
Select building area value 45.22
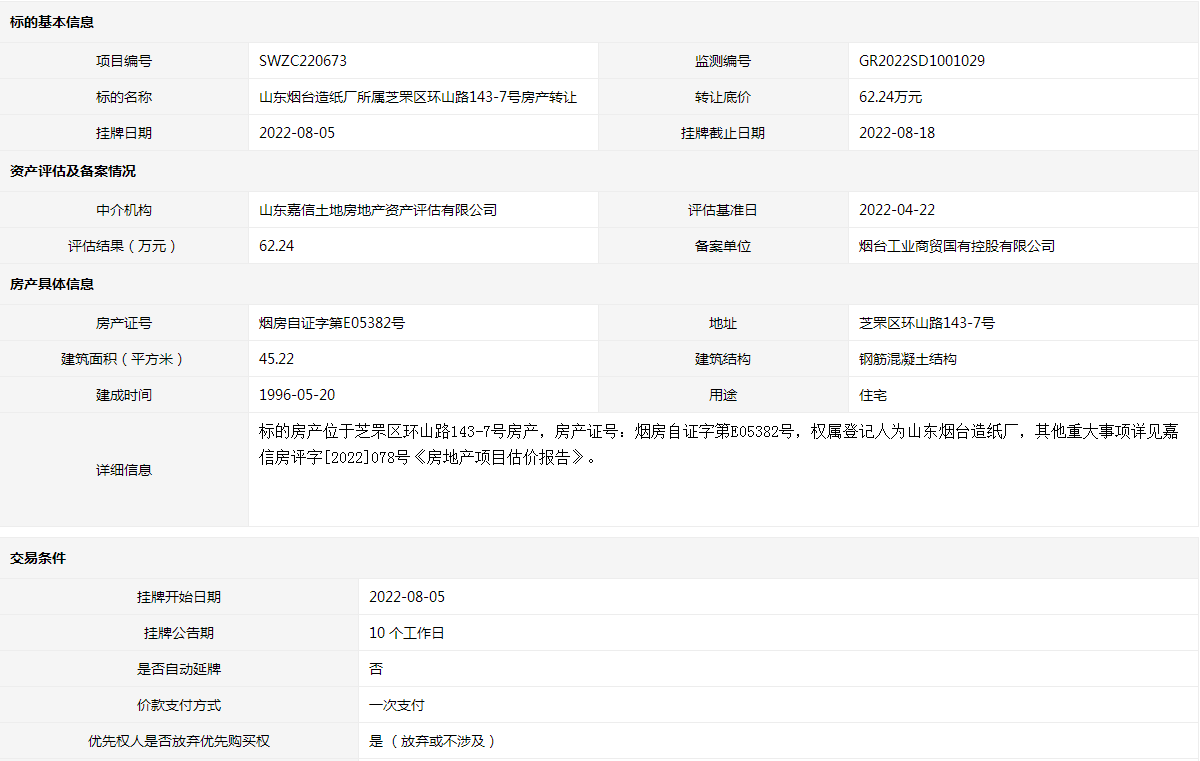click(276, 359)
